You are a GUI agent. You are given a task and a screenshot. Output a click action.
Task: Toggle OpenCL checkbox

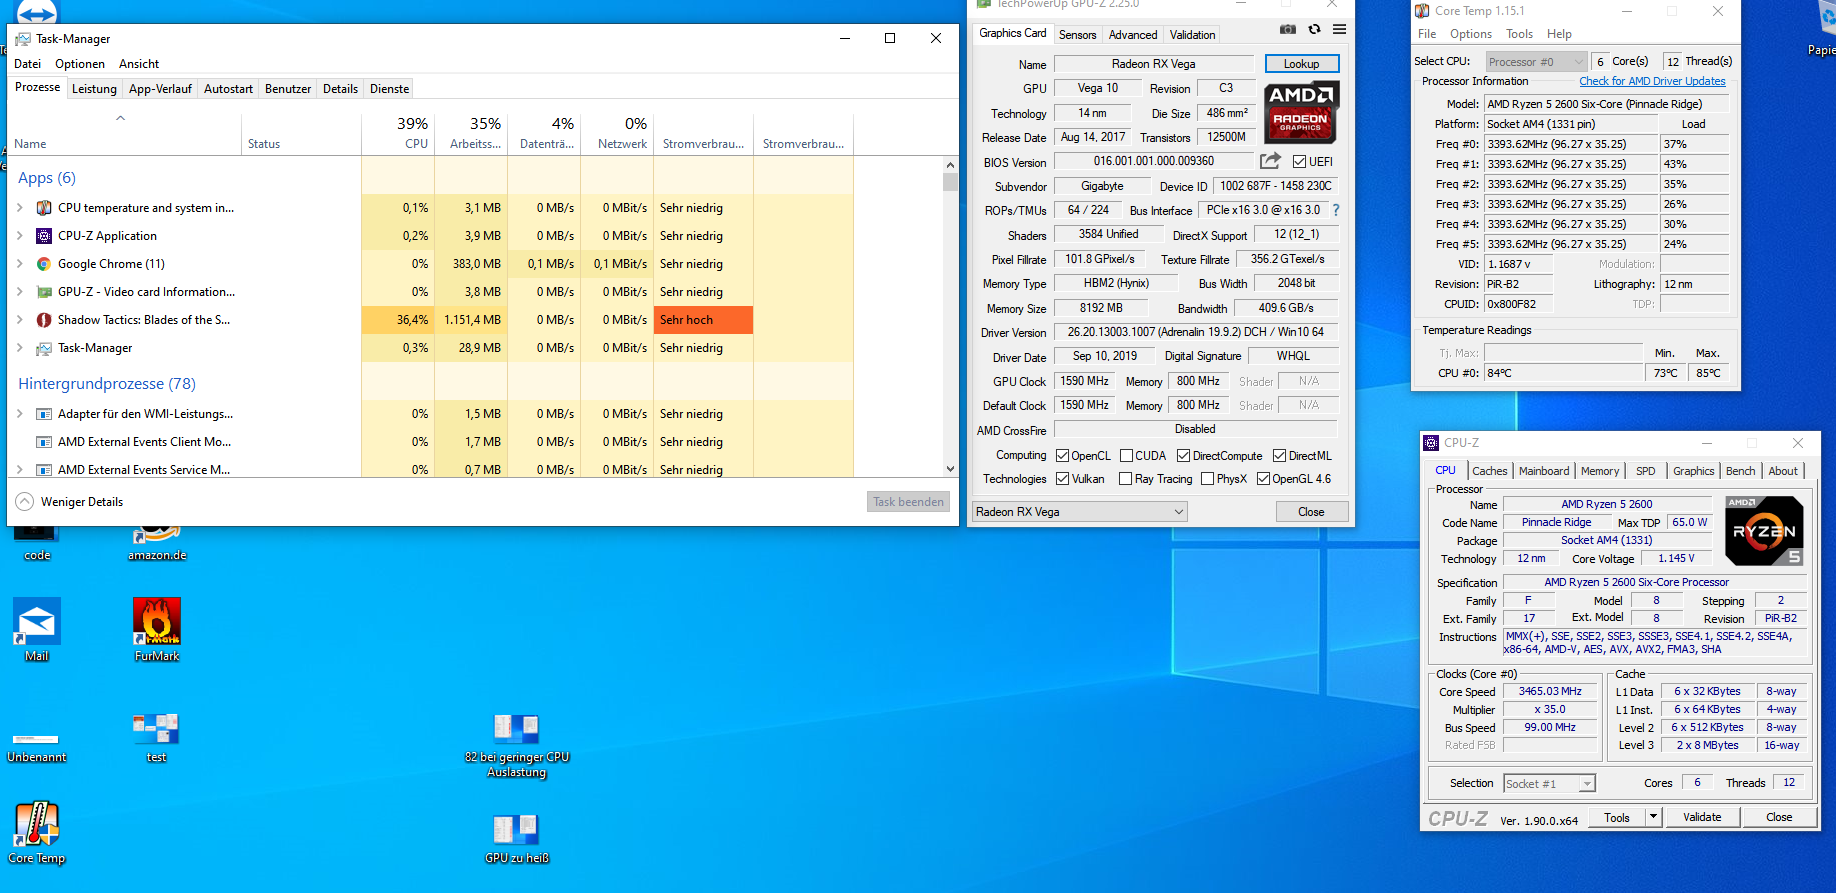[x=1062, y=456]
